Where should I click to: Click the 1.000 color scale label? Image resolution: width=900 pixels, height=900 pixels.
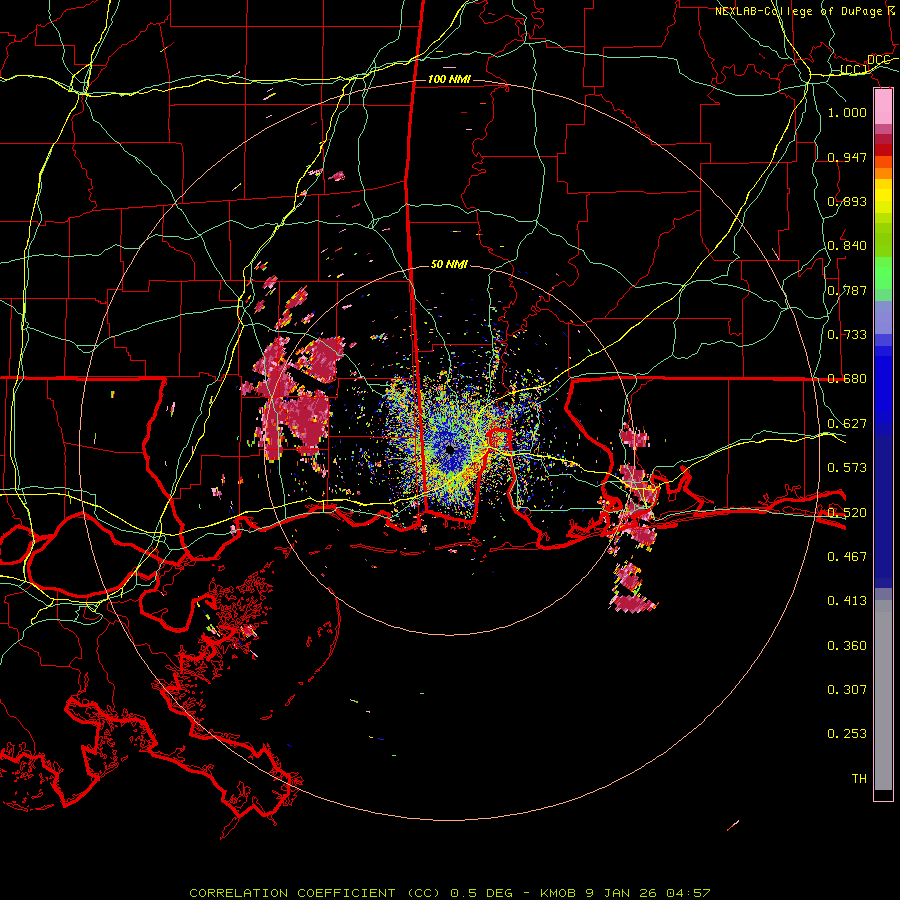tap(847, 112)
